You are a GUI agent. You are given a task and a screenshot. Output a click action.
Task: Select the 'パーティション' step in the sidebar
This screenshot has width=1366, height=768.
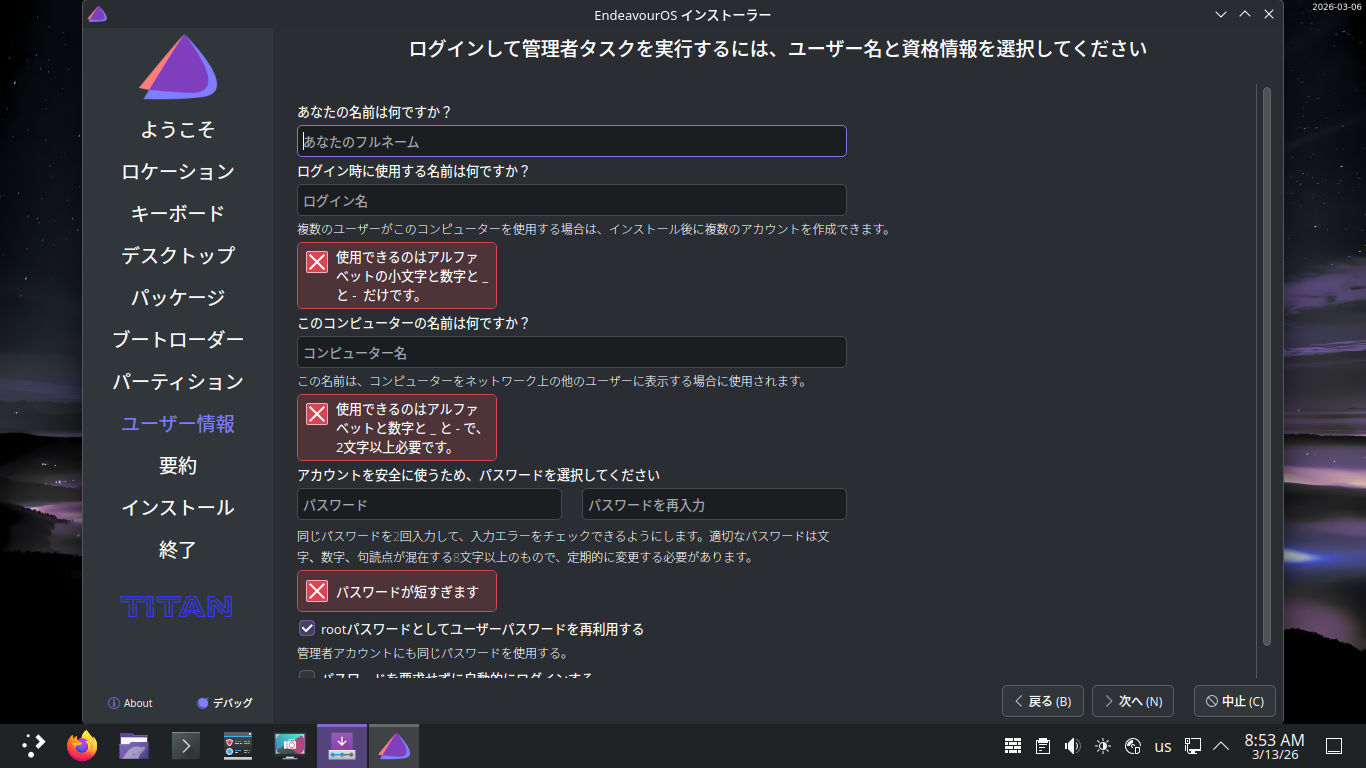coord(178,382)
